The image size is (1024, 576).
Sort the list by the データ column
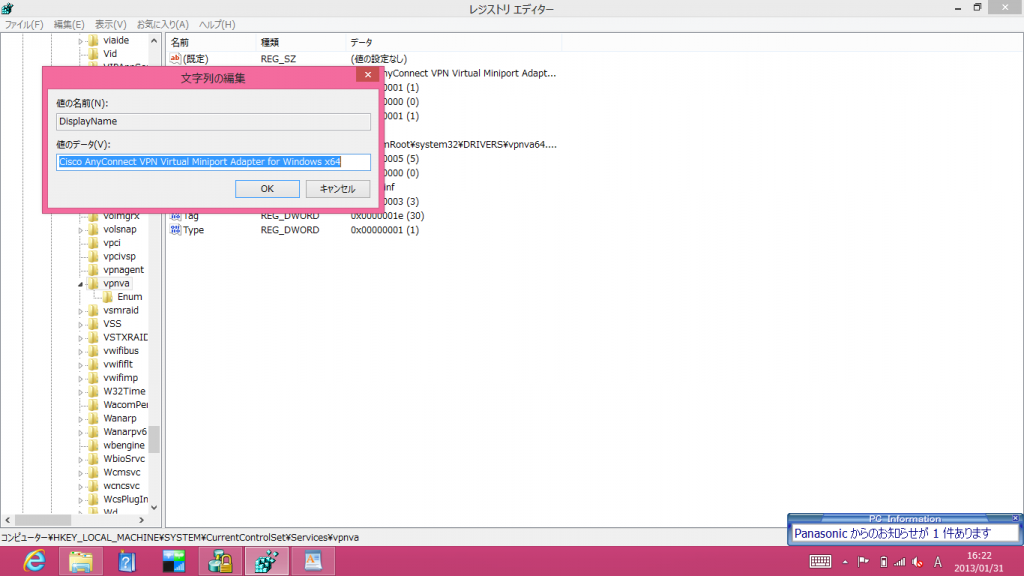tap(453, 42)
